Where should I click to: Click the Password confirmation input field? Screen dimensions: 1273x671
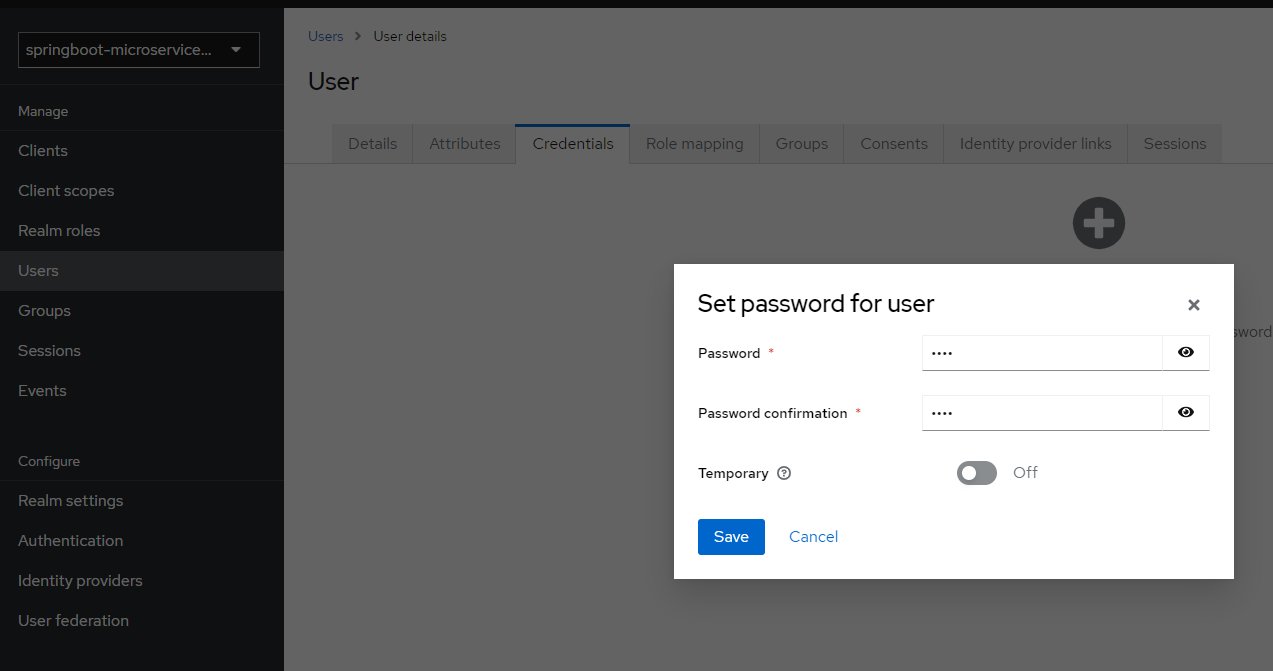(1042, 413)
